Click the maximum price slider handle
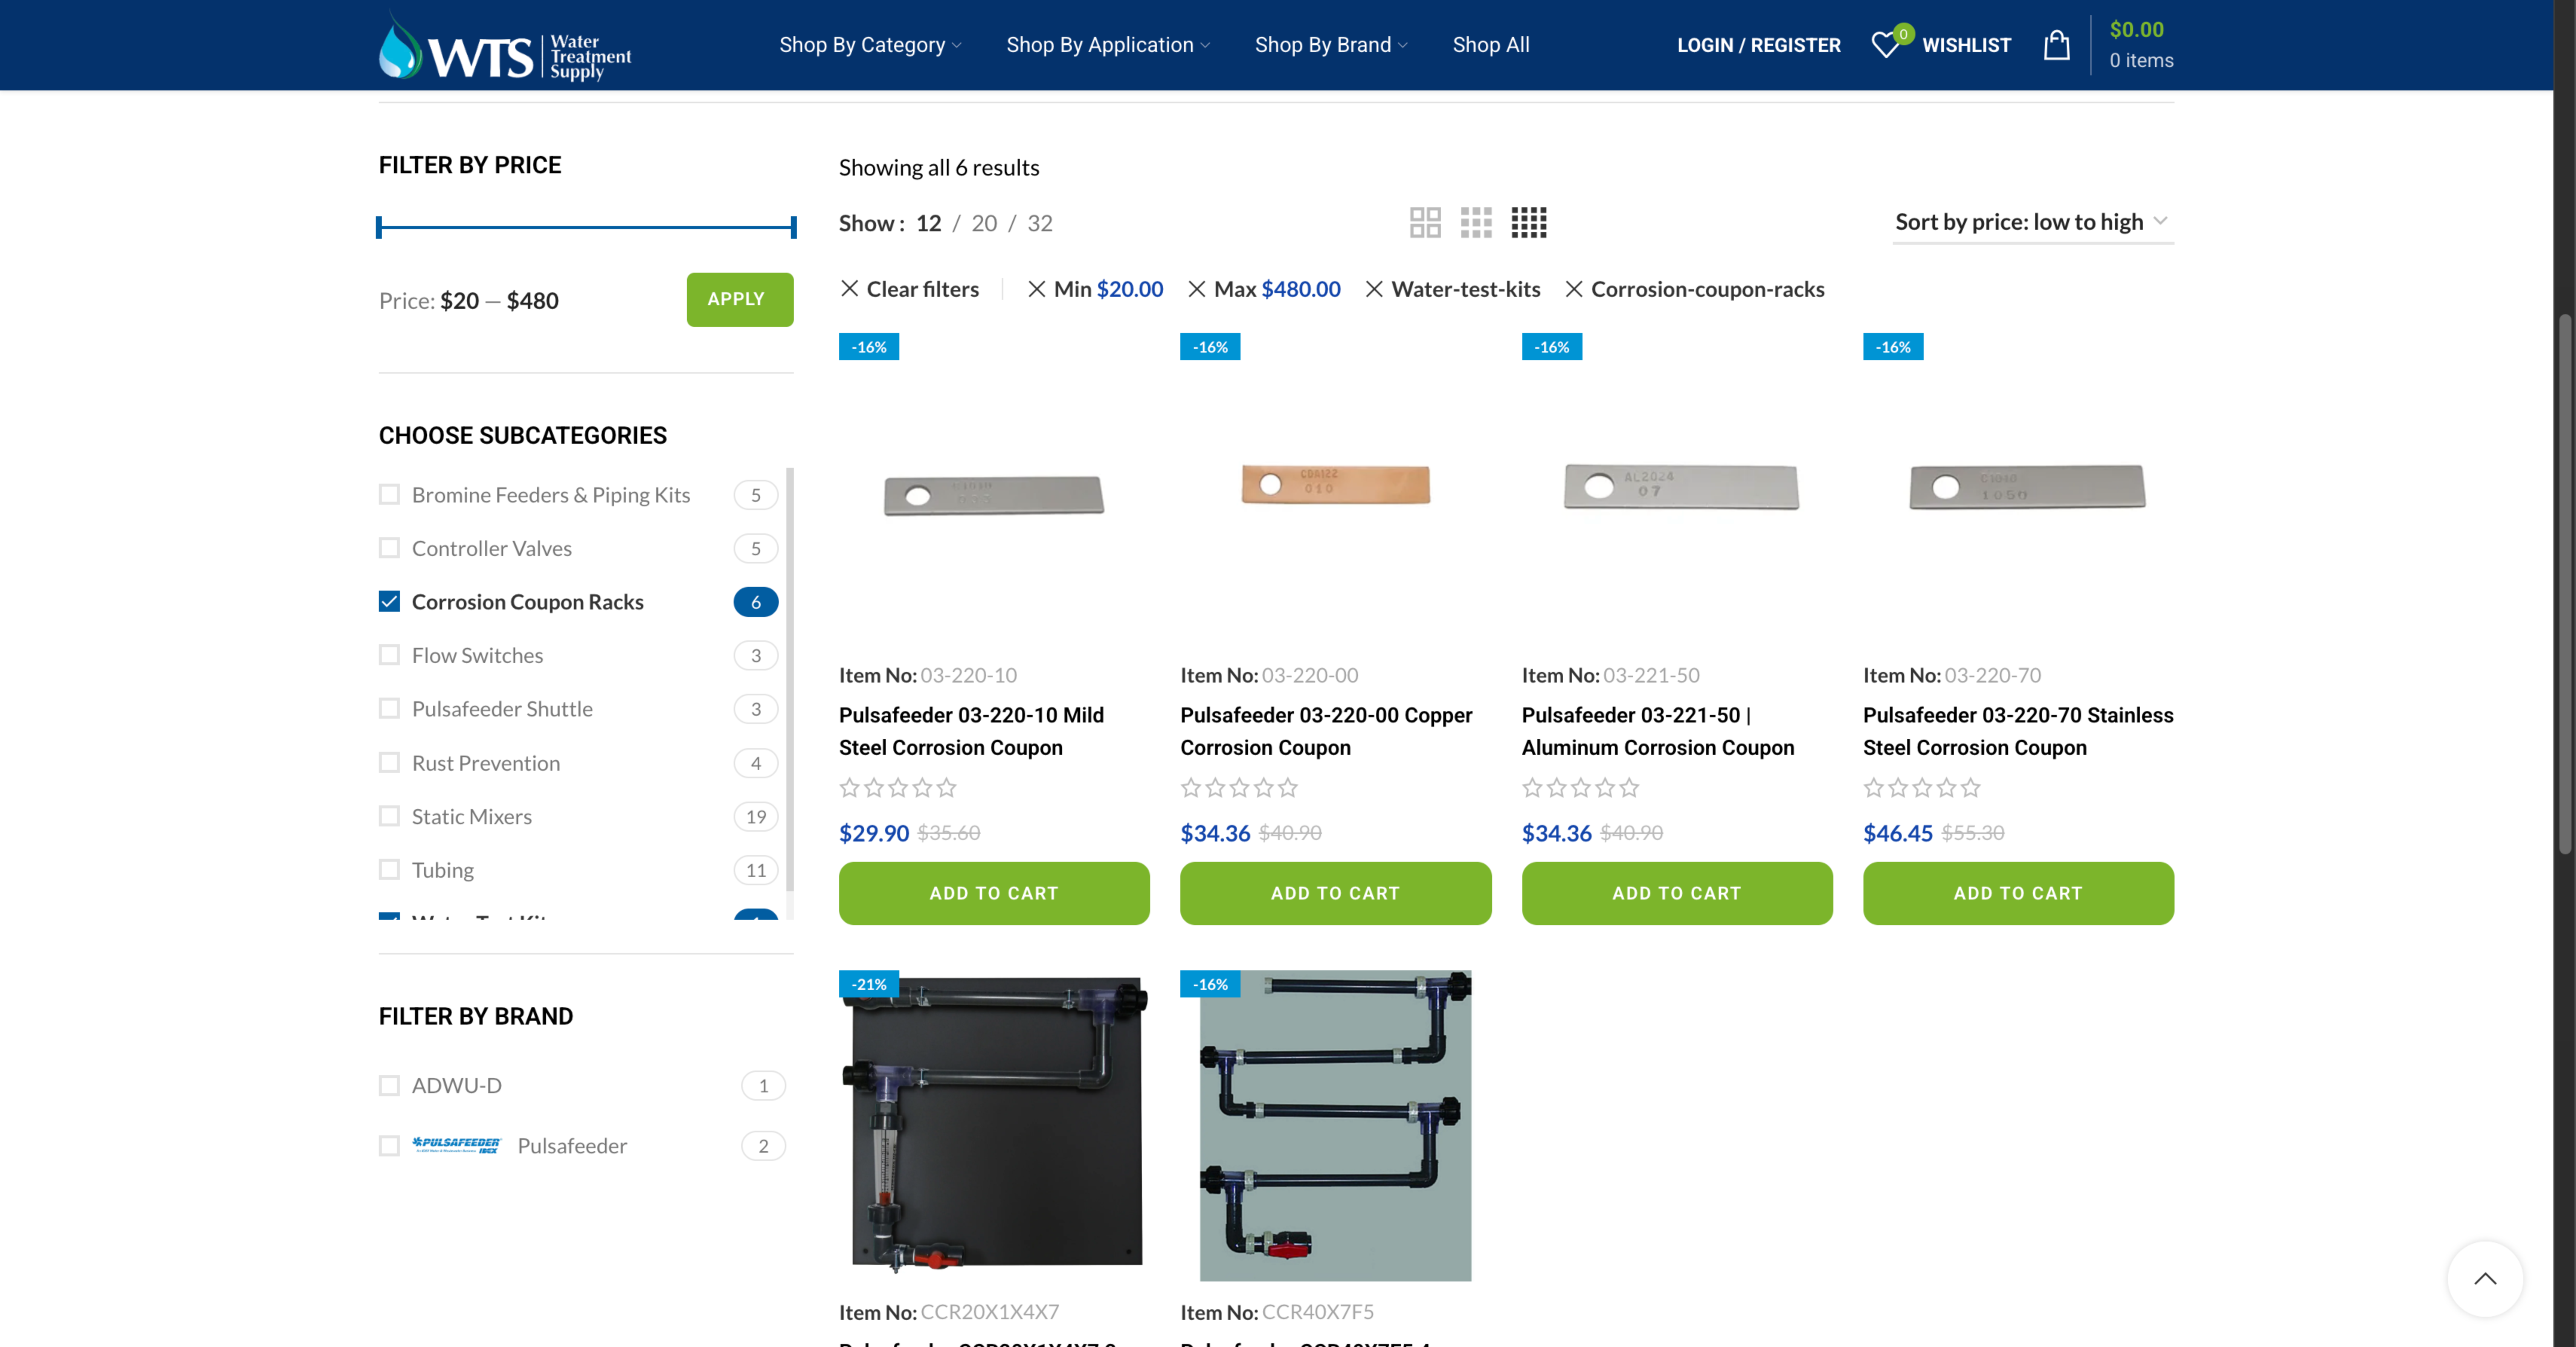This screenshot has width=2576, height=1347. point(793,227)
